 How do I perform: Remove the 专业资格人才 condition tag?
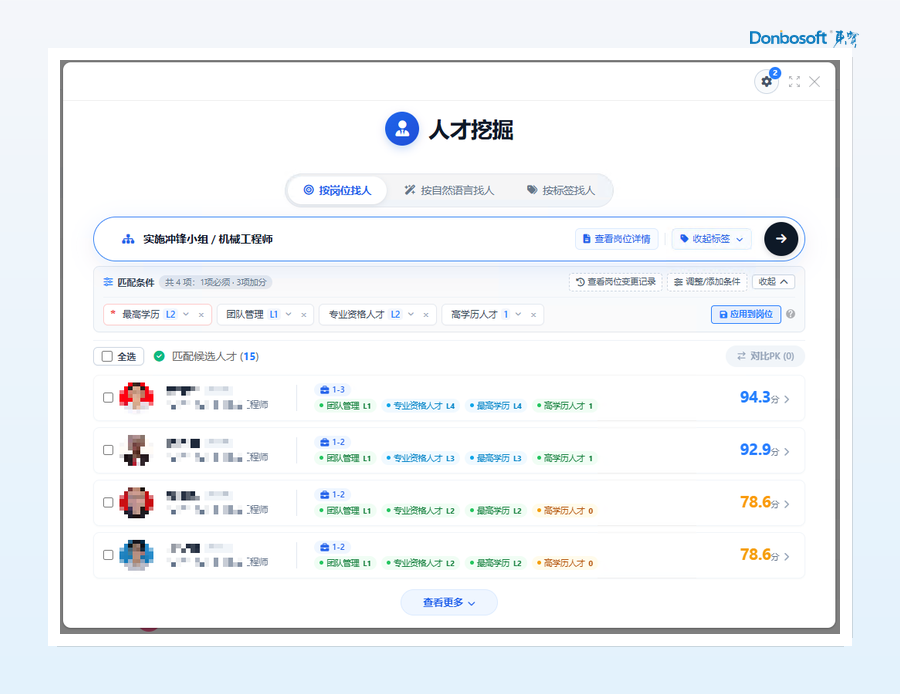(x=426, y=315)
